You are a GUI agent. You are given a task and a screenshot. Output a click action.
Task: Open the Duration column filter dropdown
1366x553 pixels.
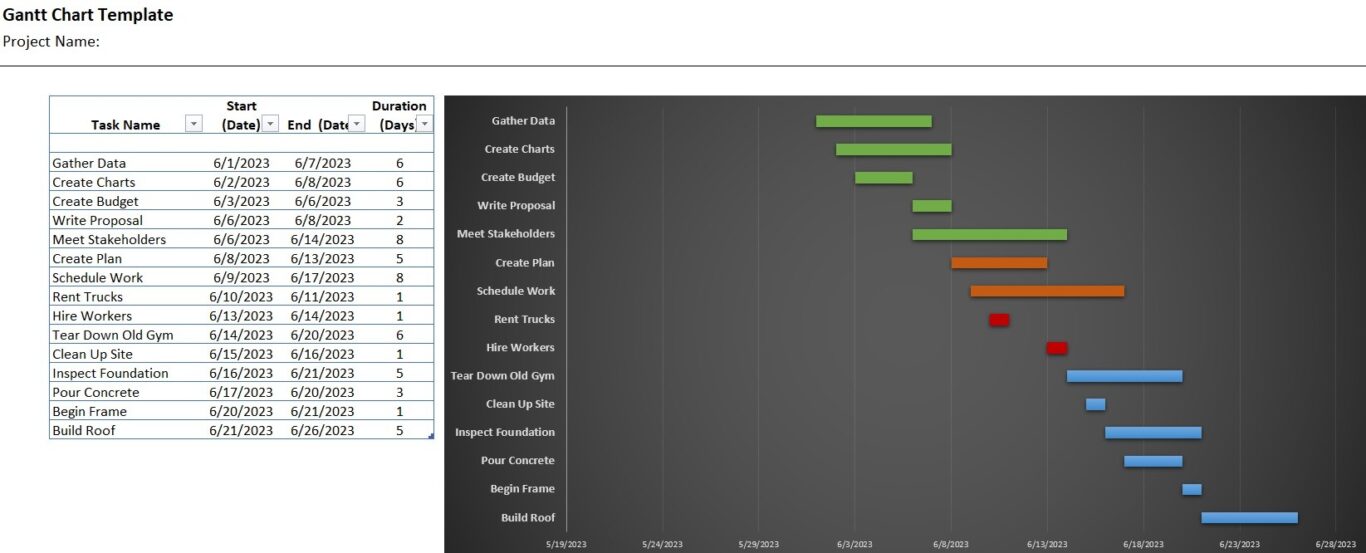point(425,124)
